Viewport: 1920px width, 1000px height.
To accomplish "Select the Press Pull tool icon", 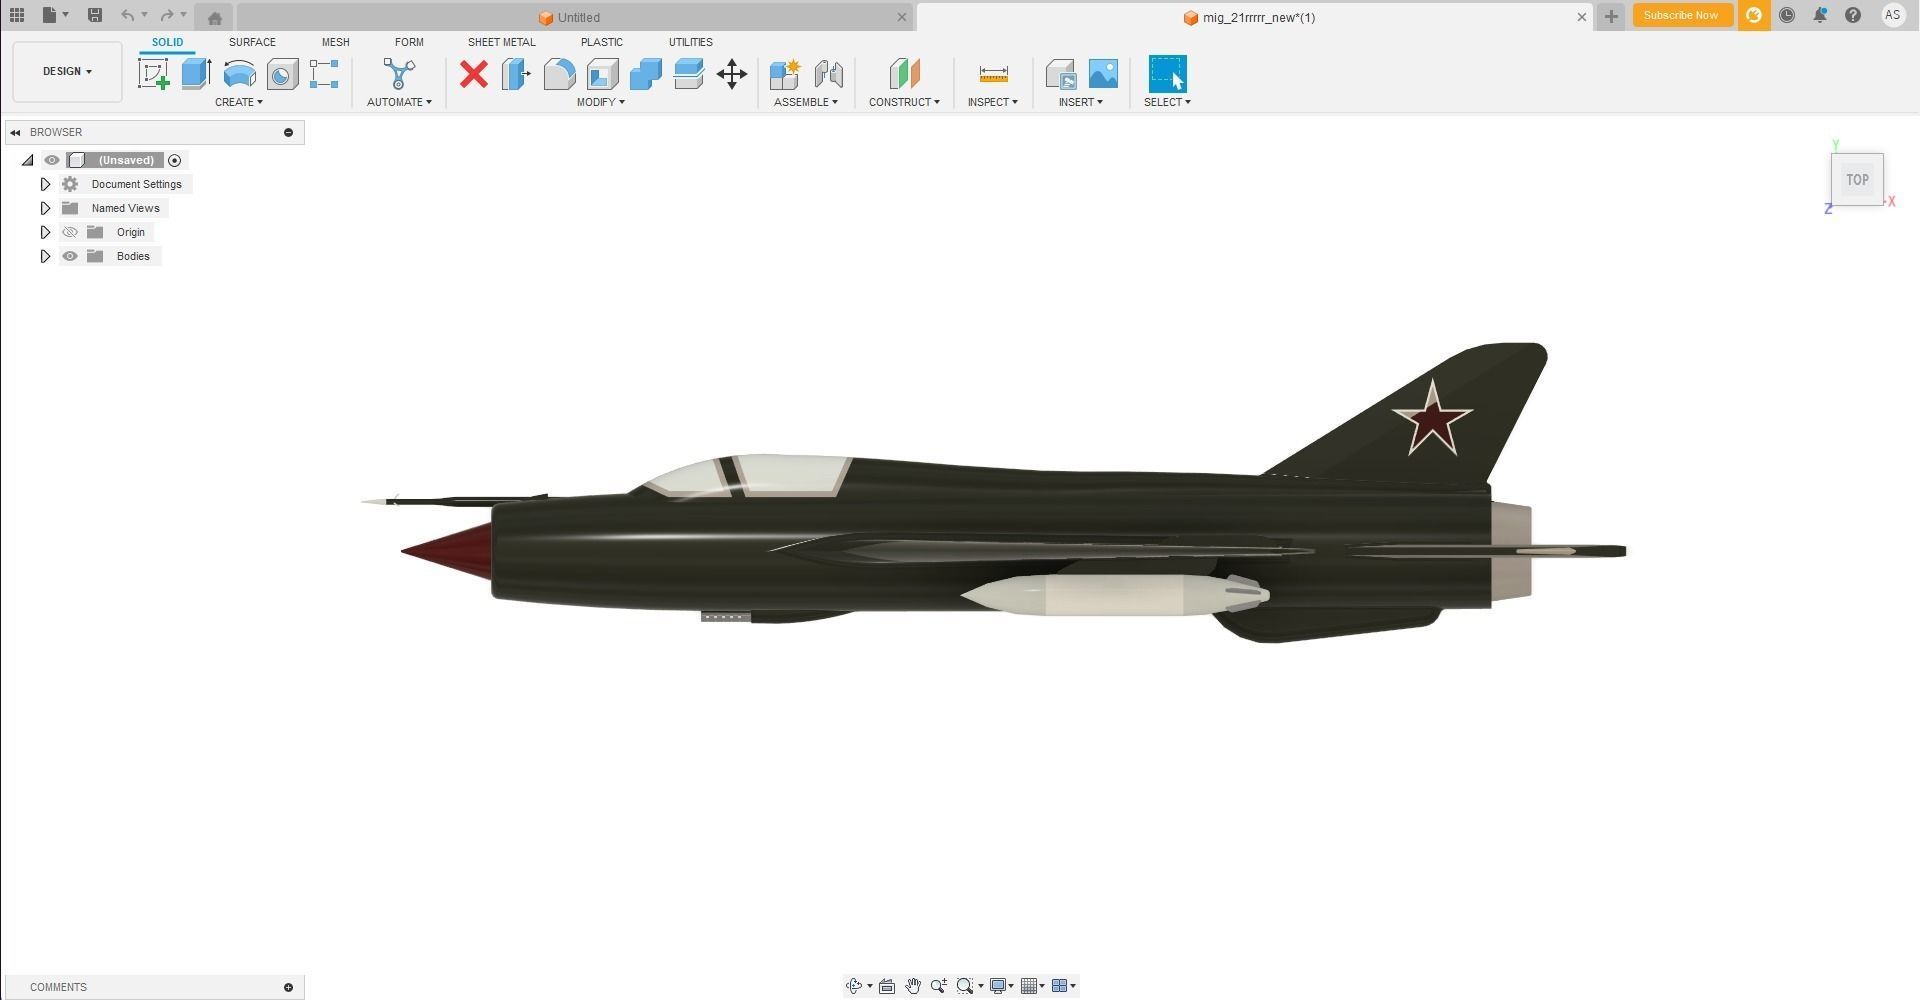I will (516, 74).
